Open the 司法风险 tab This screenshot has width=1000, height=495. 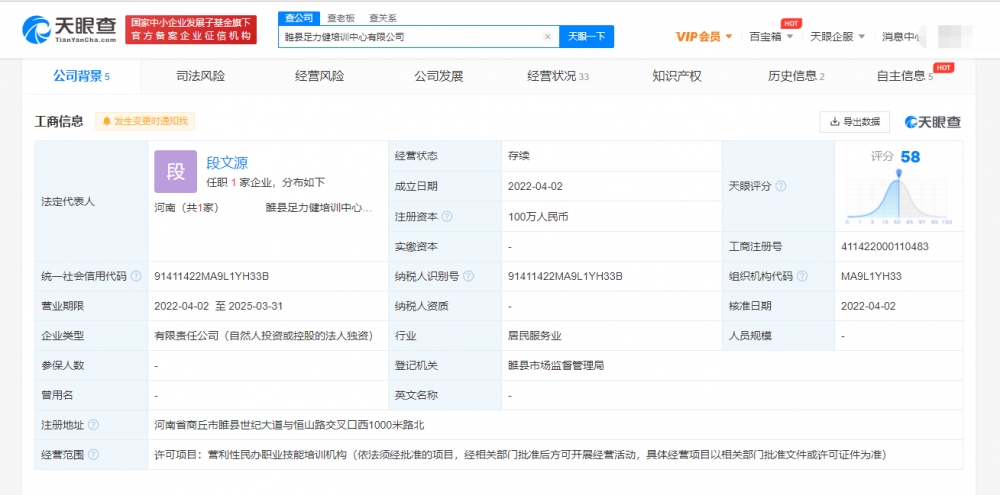click(200, 77)
